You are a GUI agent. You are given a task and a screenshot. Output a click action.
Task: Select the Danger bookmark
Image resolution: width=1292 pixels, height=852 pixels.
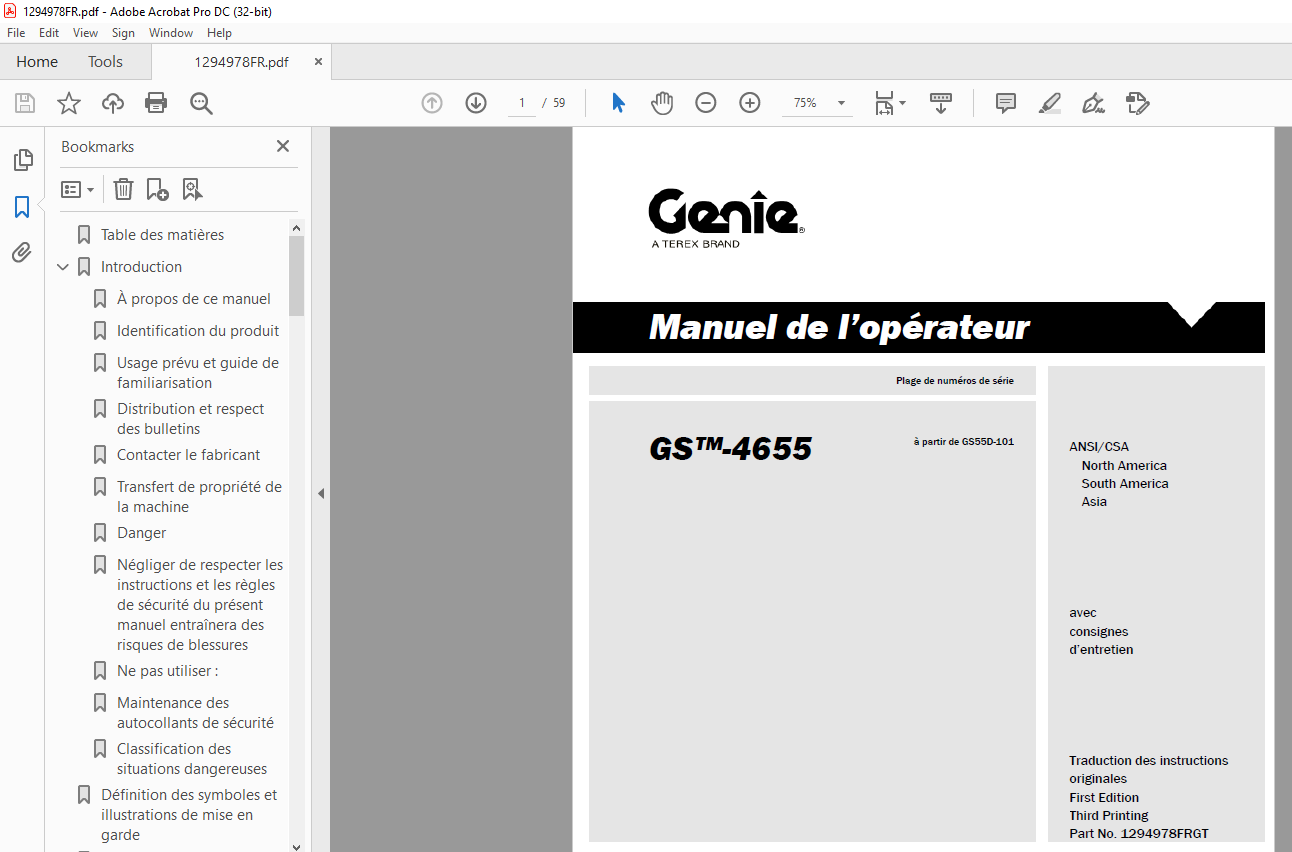click(x=141, y=533)
